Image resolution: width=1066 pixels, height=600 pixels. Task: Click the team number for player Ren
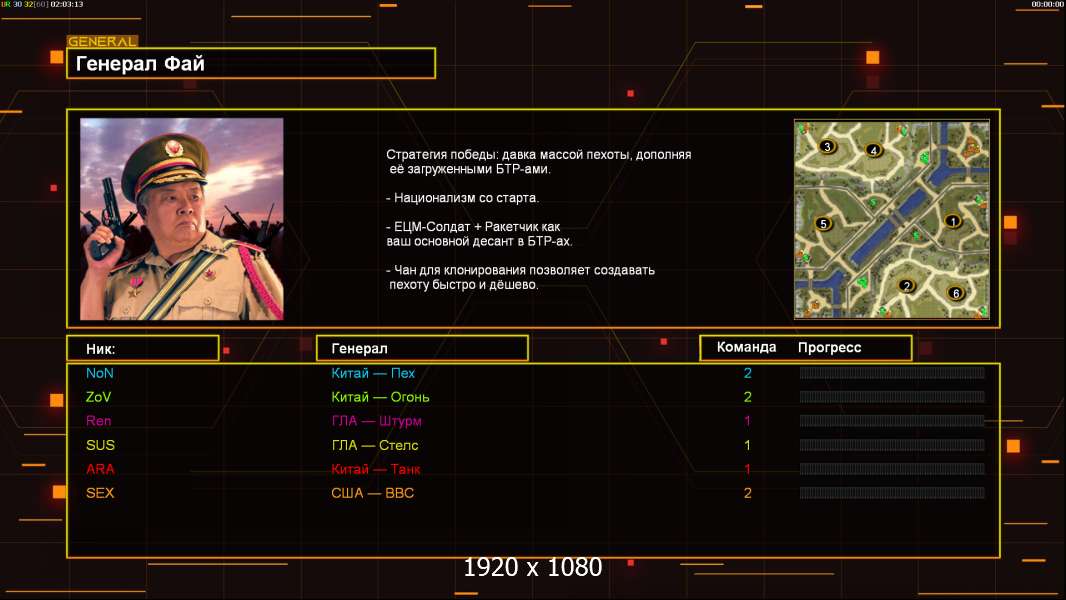click(x=748, y=421)
